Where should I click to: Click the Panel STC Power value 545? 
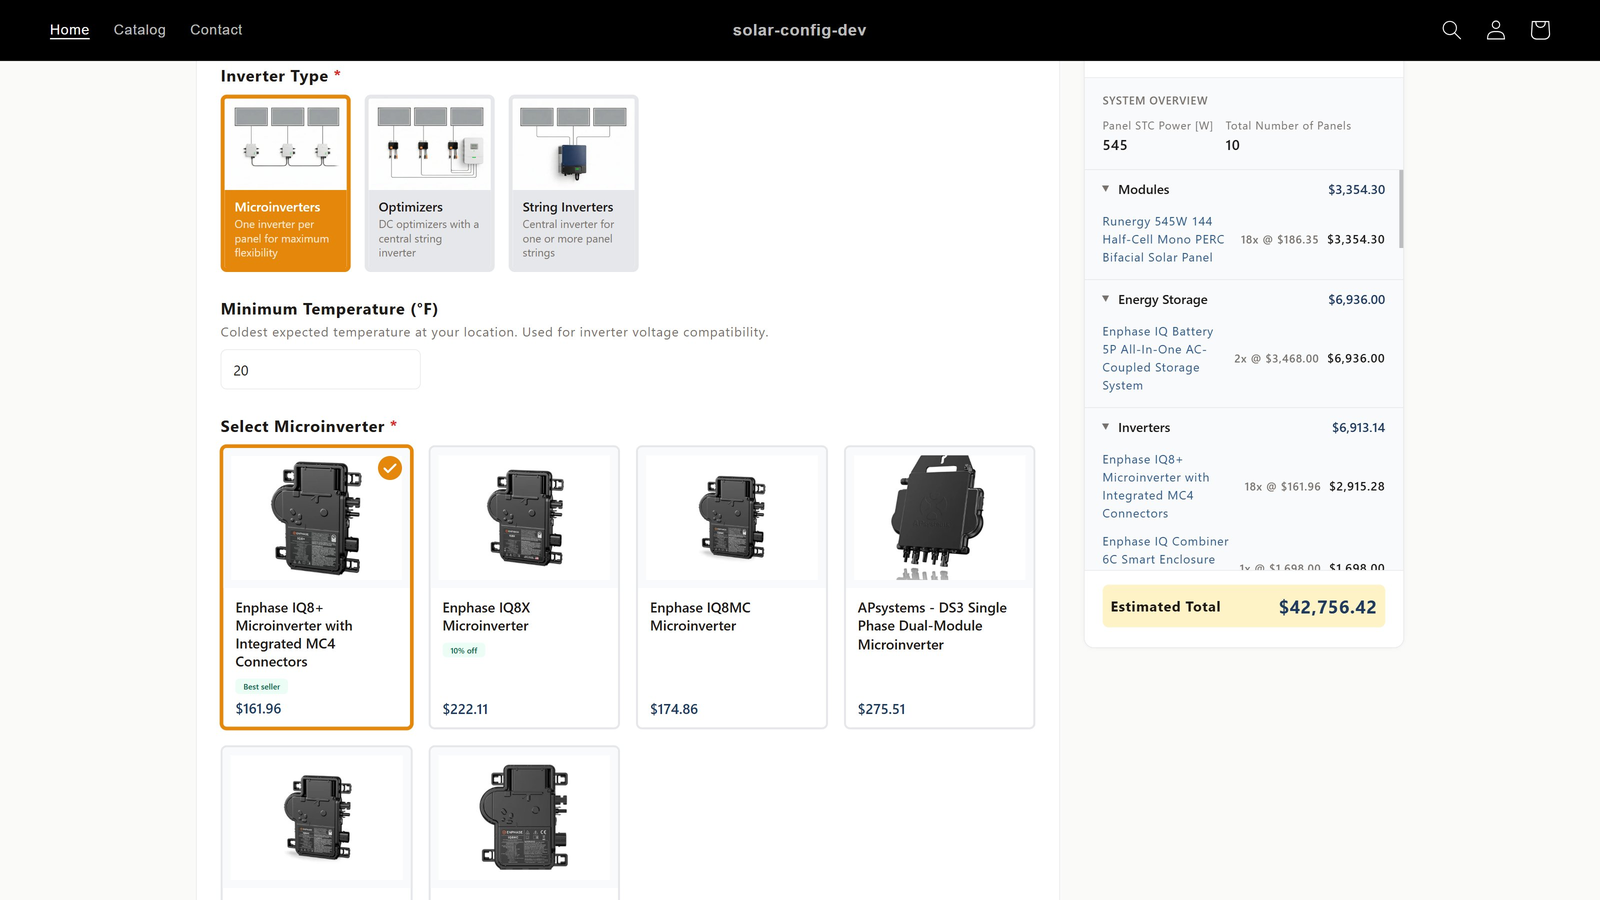point(1115,145)
